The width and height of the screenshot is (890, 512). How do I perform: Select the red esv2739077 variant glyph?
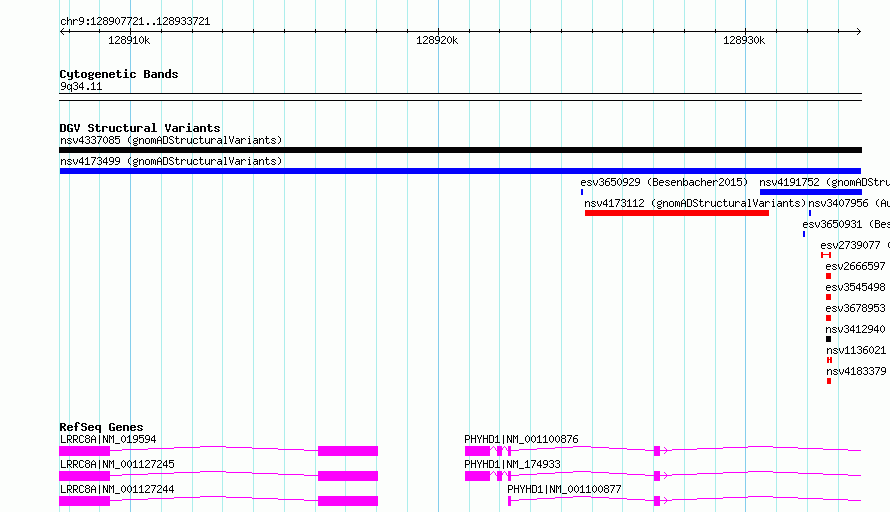[x=826, y=255]
